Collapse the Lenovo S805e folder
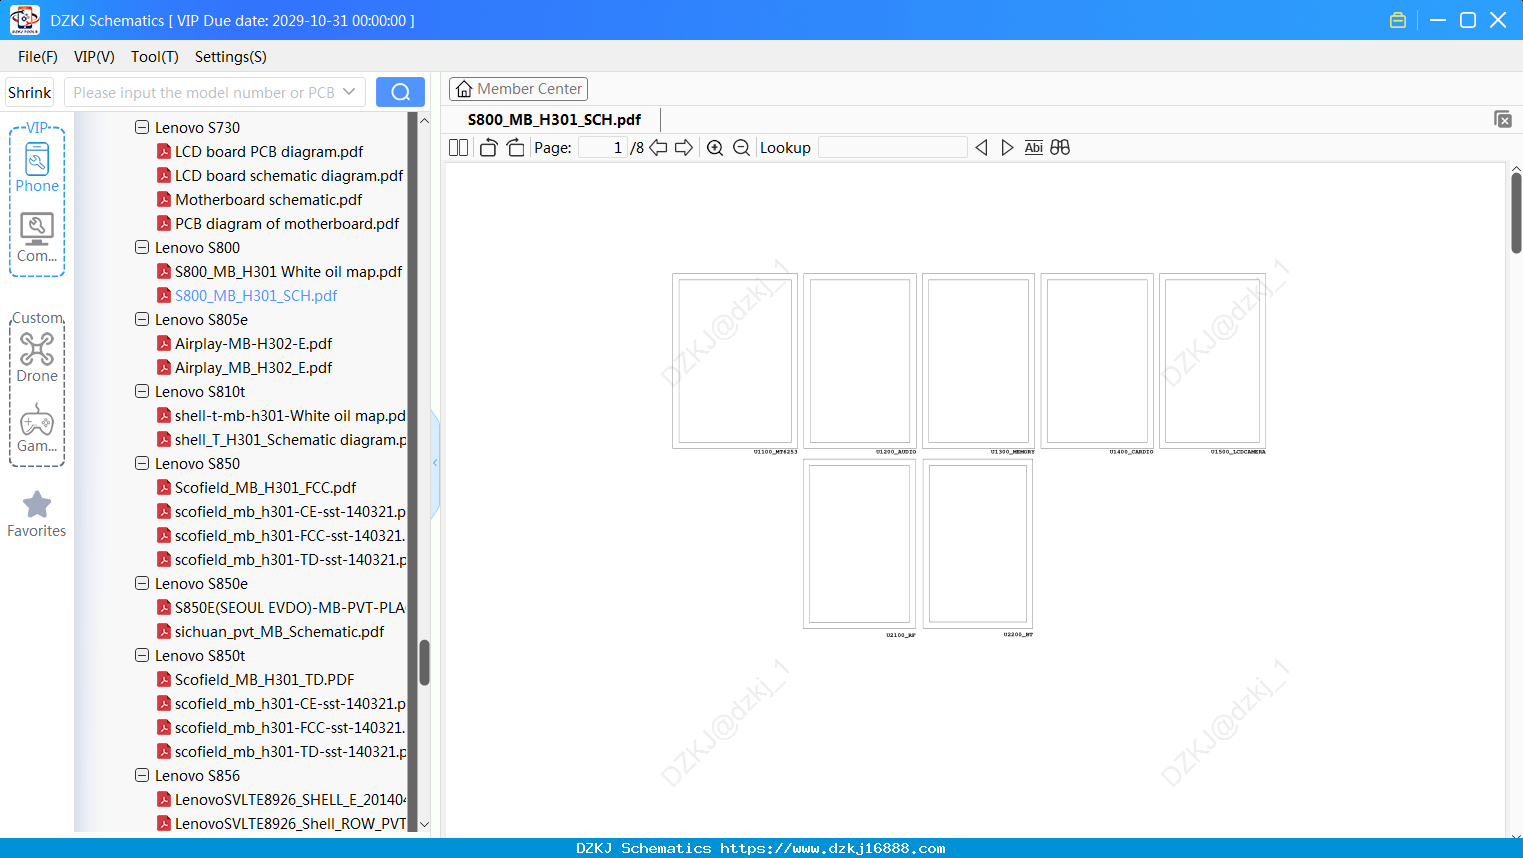This screenshot has width=1523, height=858. (x=142, y=319)
